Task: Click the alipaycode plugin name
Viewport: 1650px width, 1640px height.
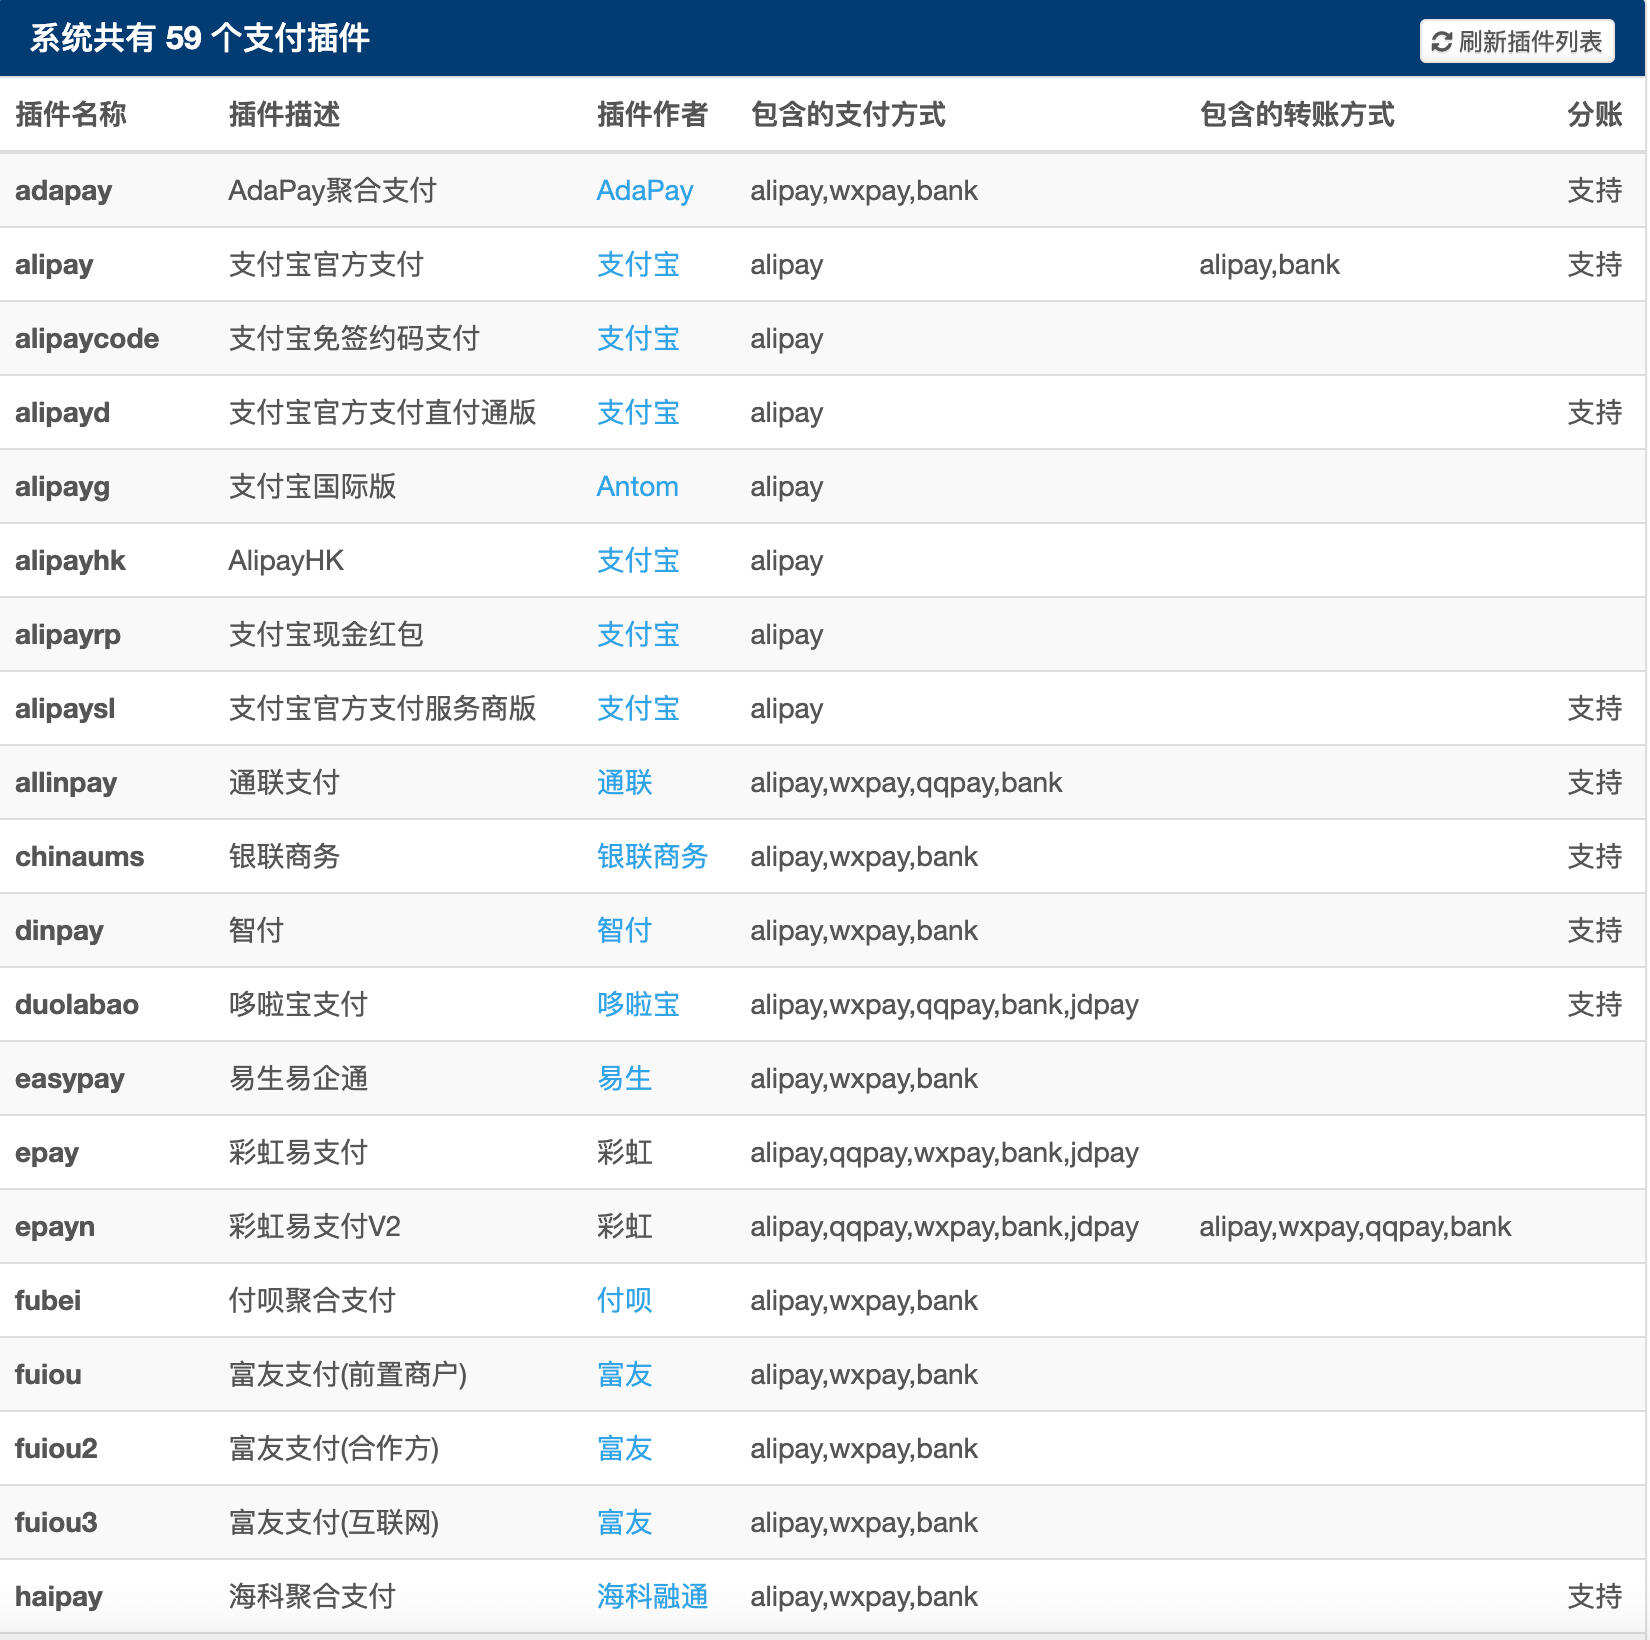Action: pos(86,338)
